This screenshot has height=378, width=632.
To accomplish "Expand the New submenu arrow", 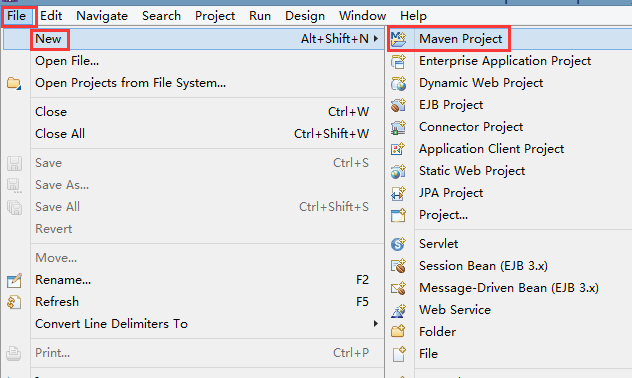I will point(376,39).
